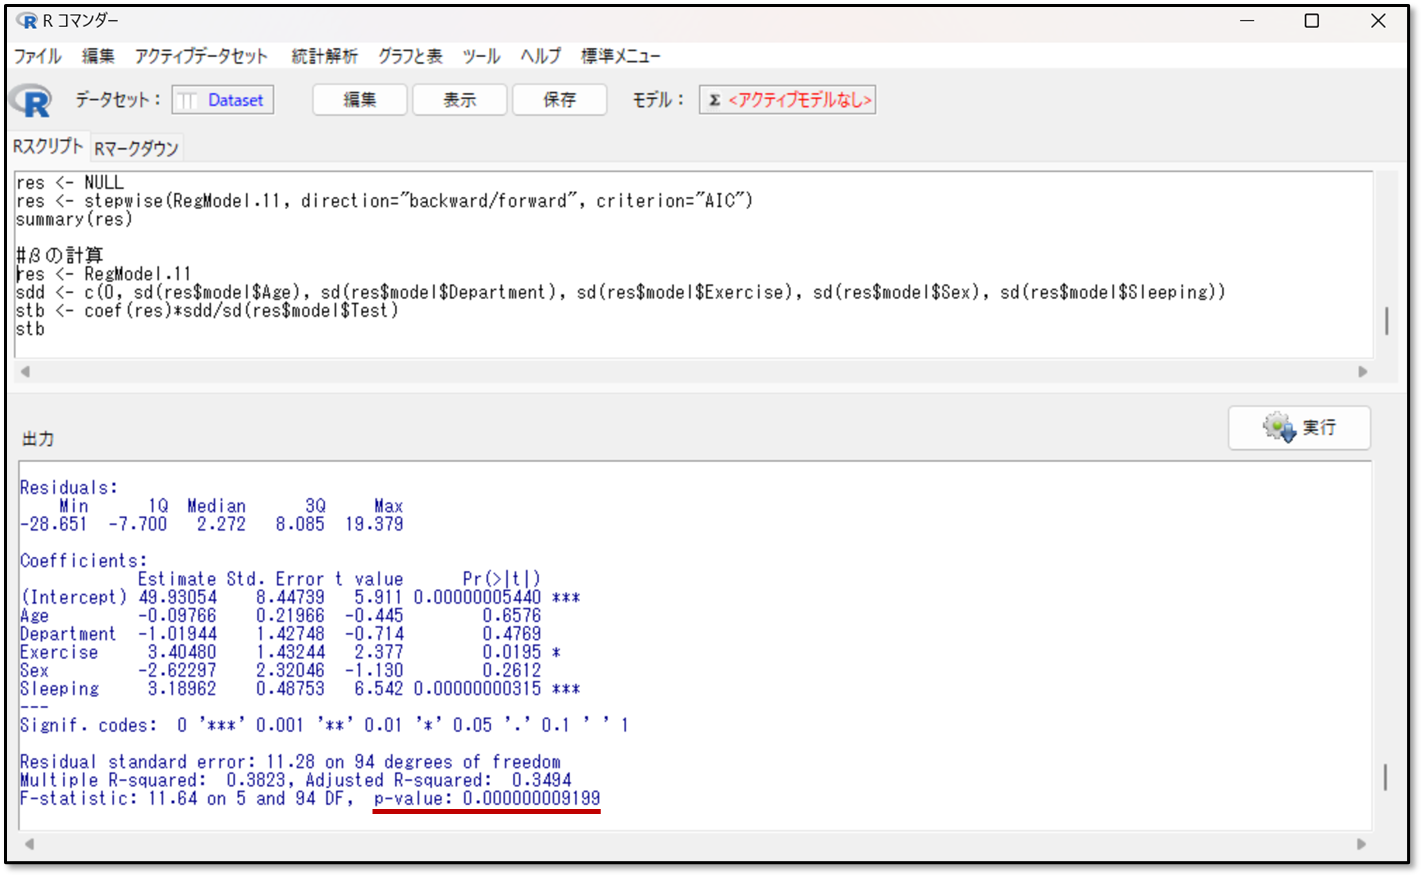Select the Rスクリプト tab
Image resolution: width=1423 pixels, height=877 pixels.
pos(48,146)
